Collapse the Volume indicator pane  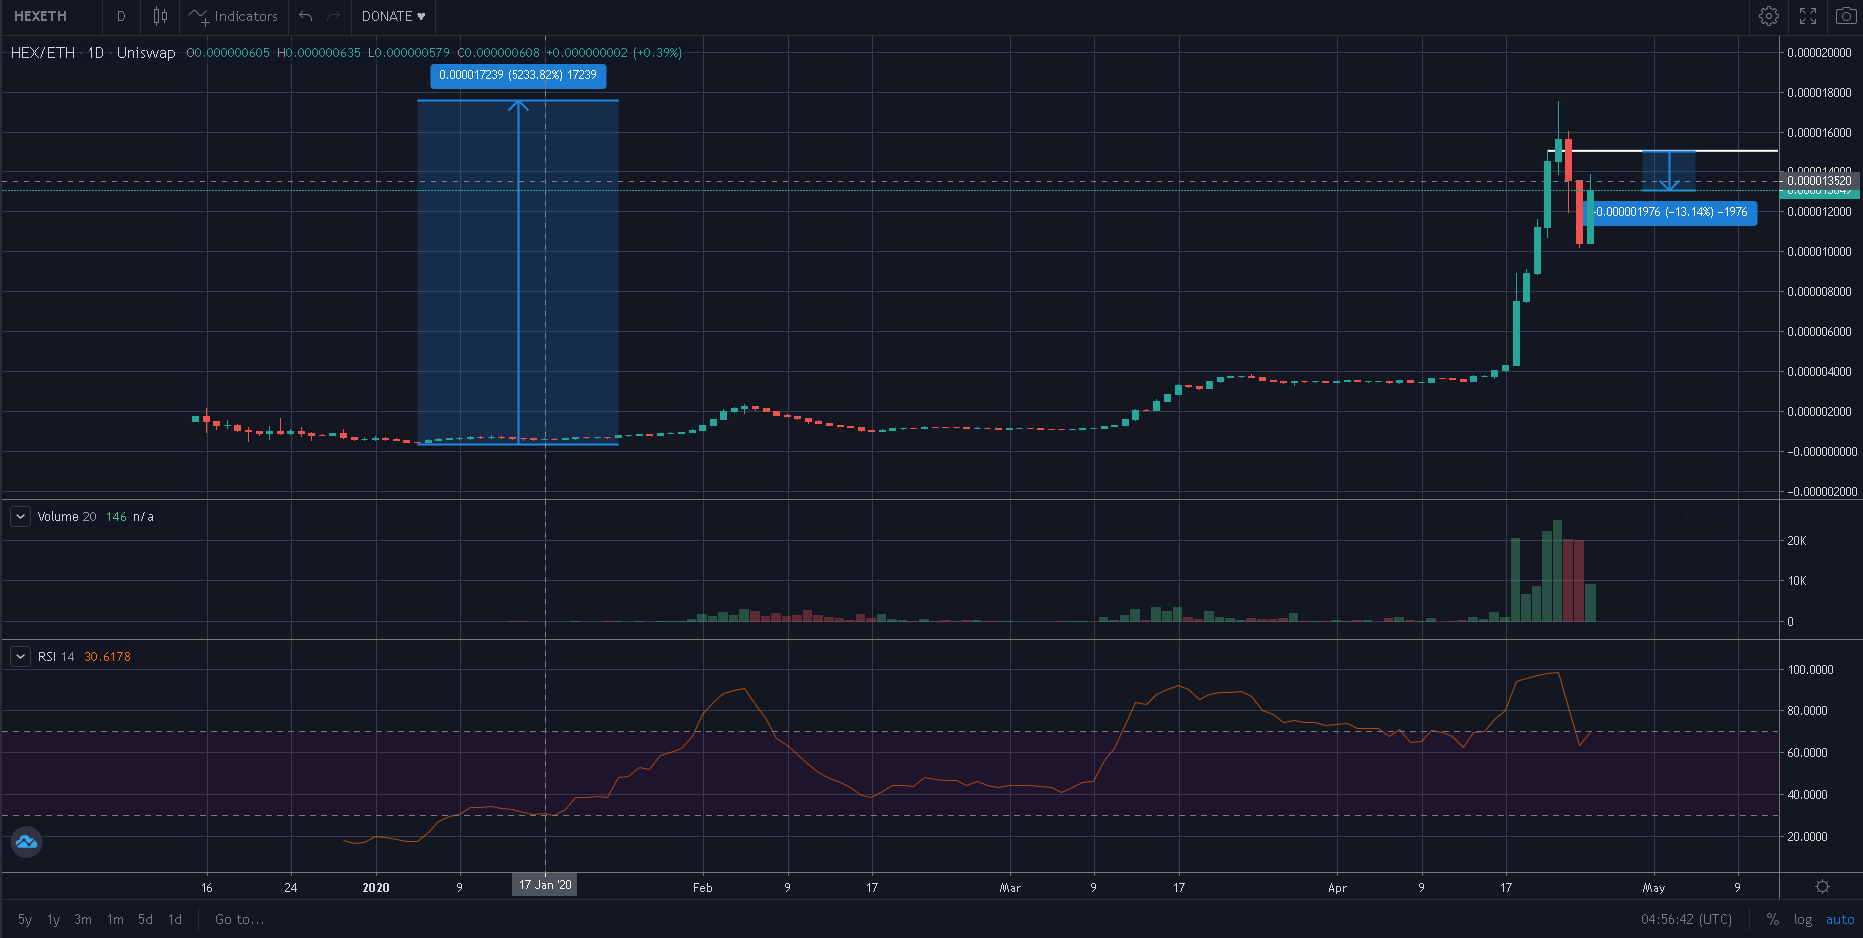point(20,517)
